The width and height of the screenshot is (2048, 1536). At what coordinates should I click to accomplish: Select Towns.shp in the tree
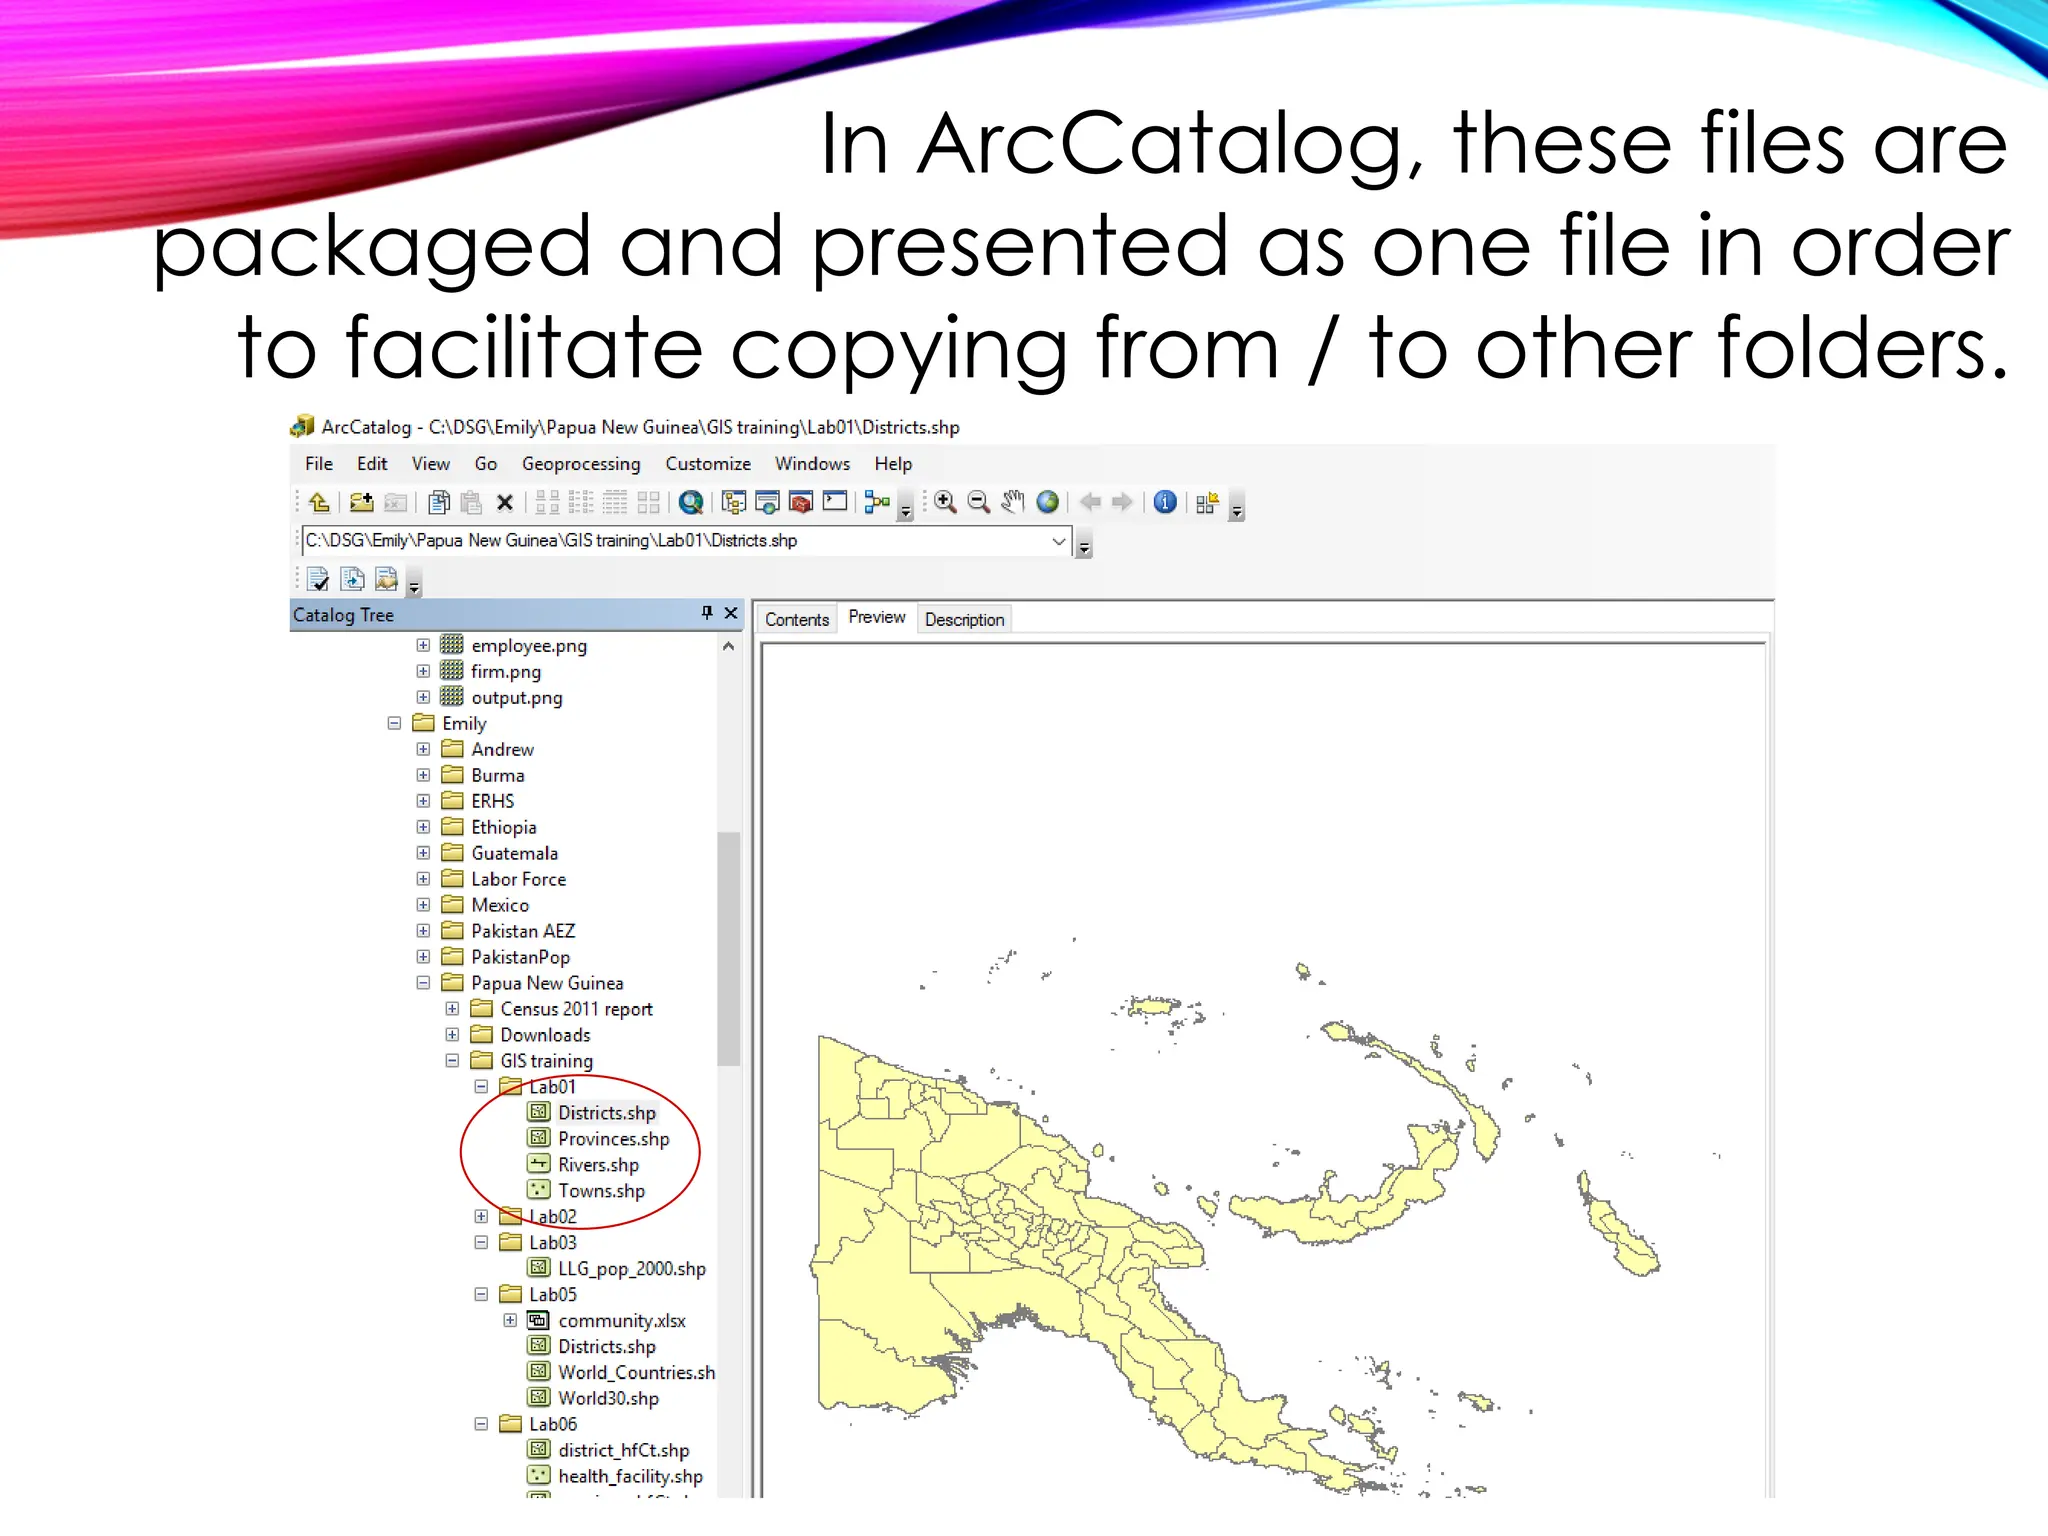coord(601,1191)
